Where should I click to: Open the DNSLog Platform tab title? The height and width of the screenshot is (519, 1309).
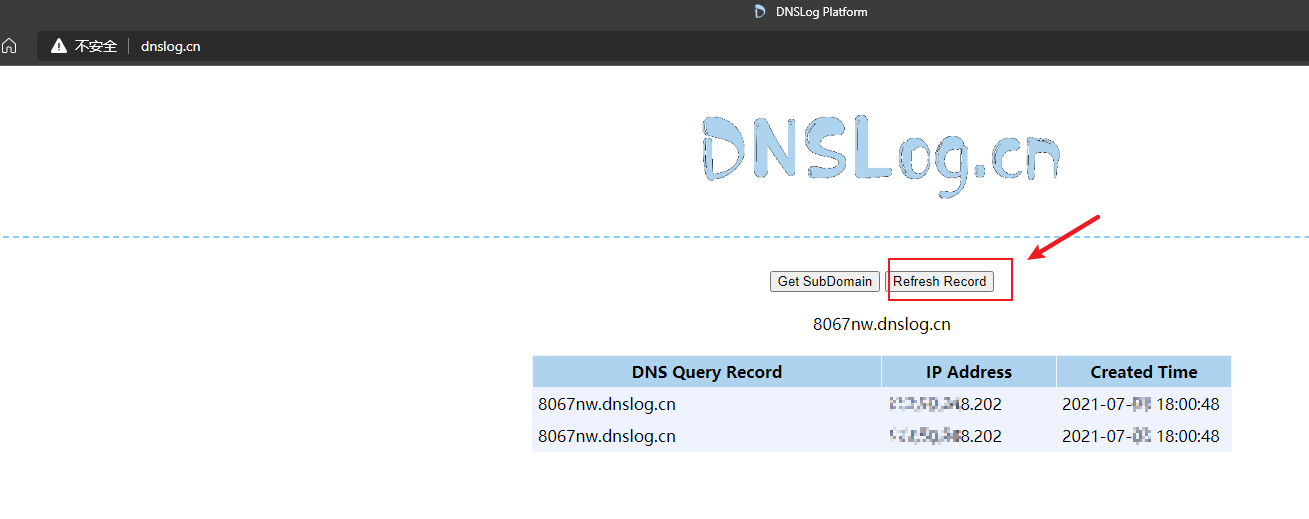click(x=821, y=12)
